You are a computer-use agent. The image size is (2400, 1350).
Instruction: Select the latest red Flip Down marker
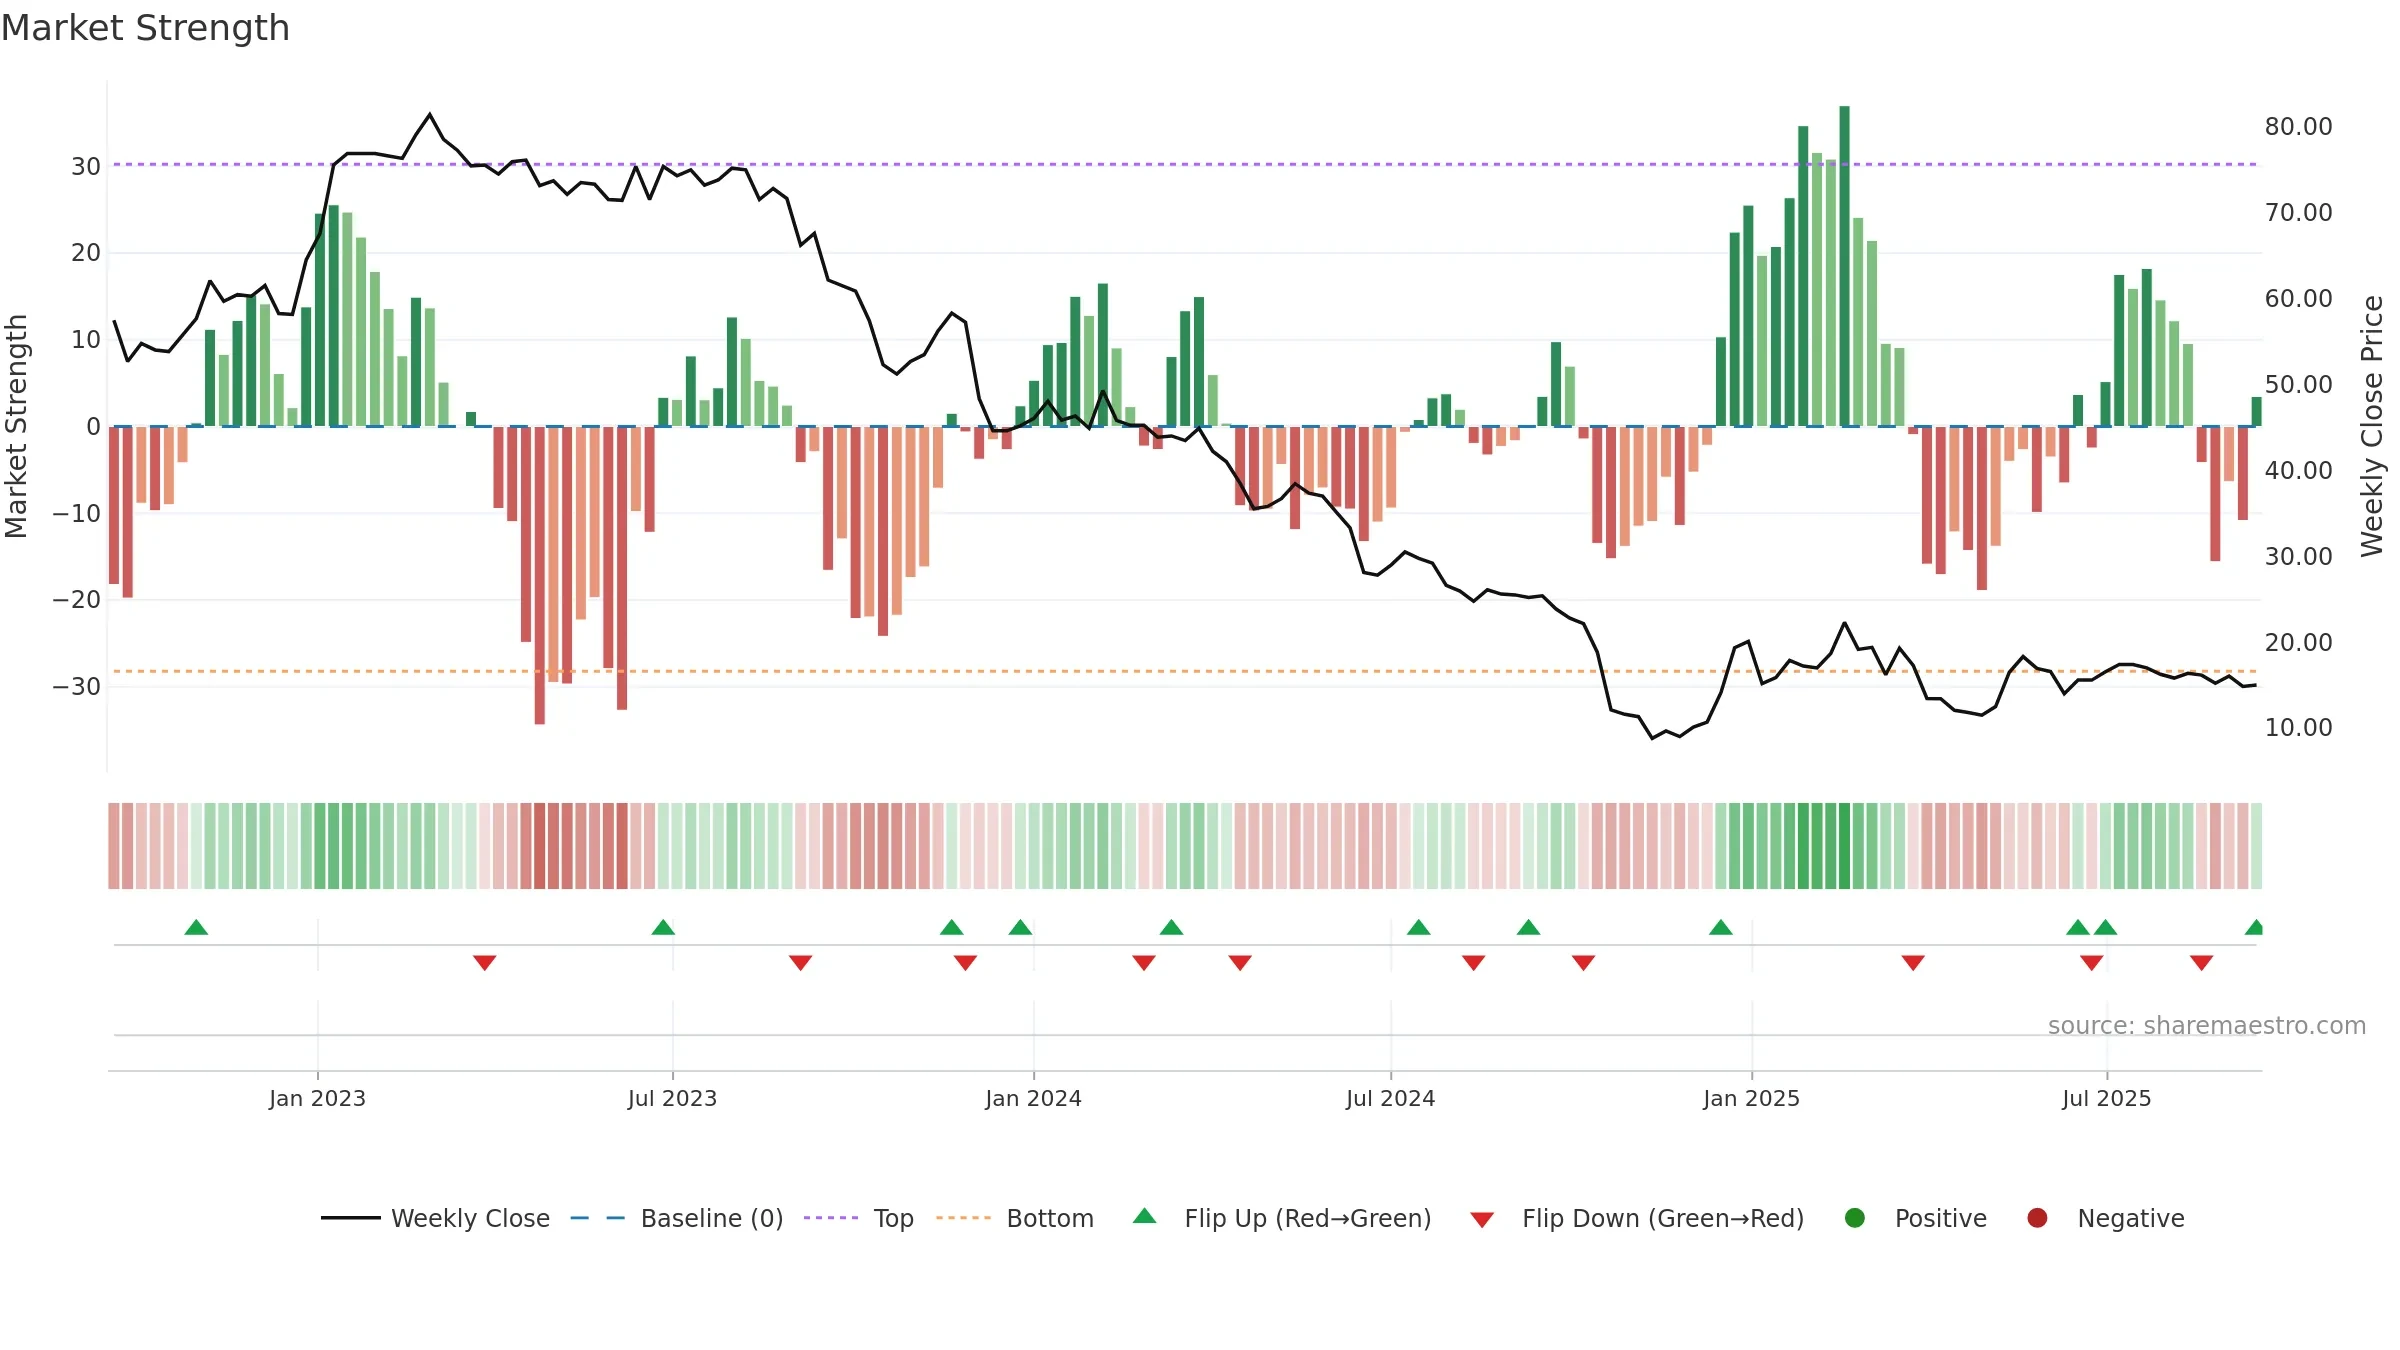[x=2202, y=963]
